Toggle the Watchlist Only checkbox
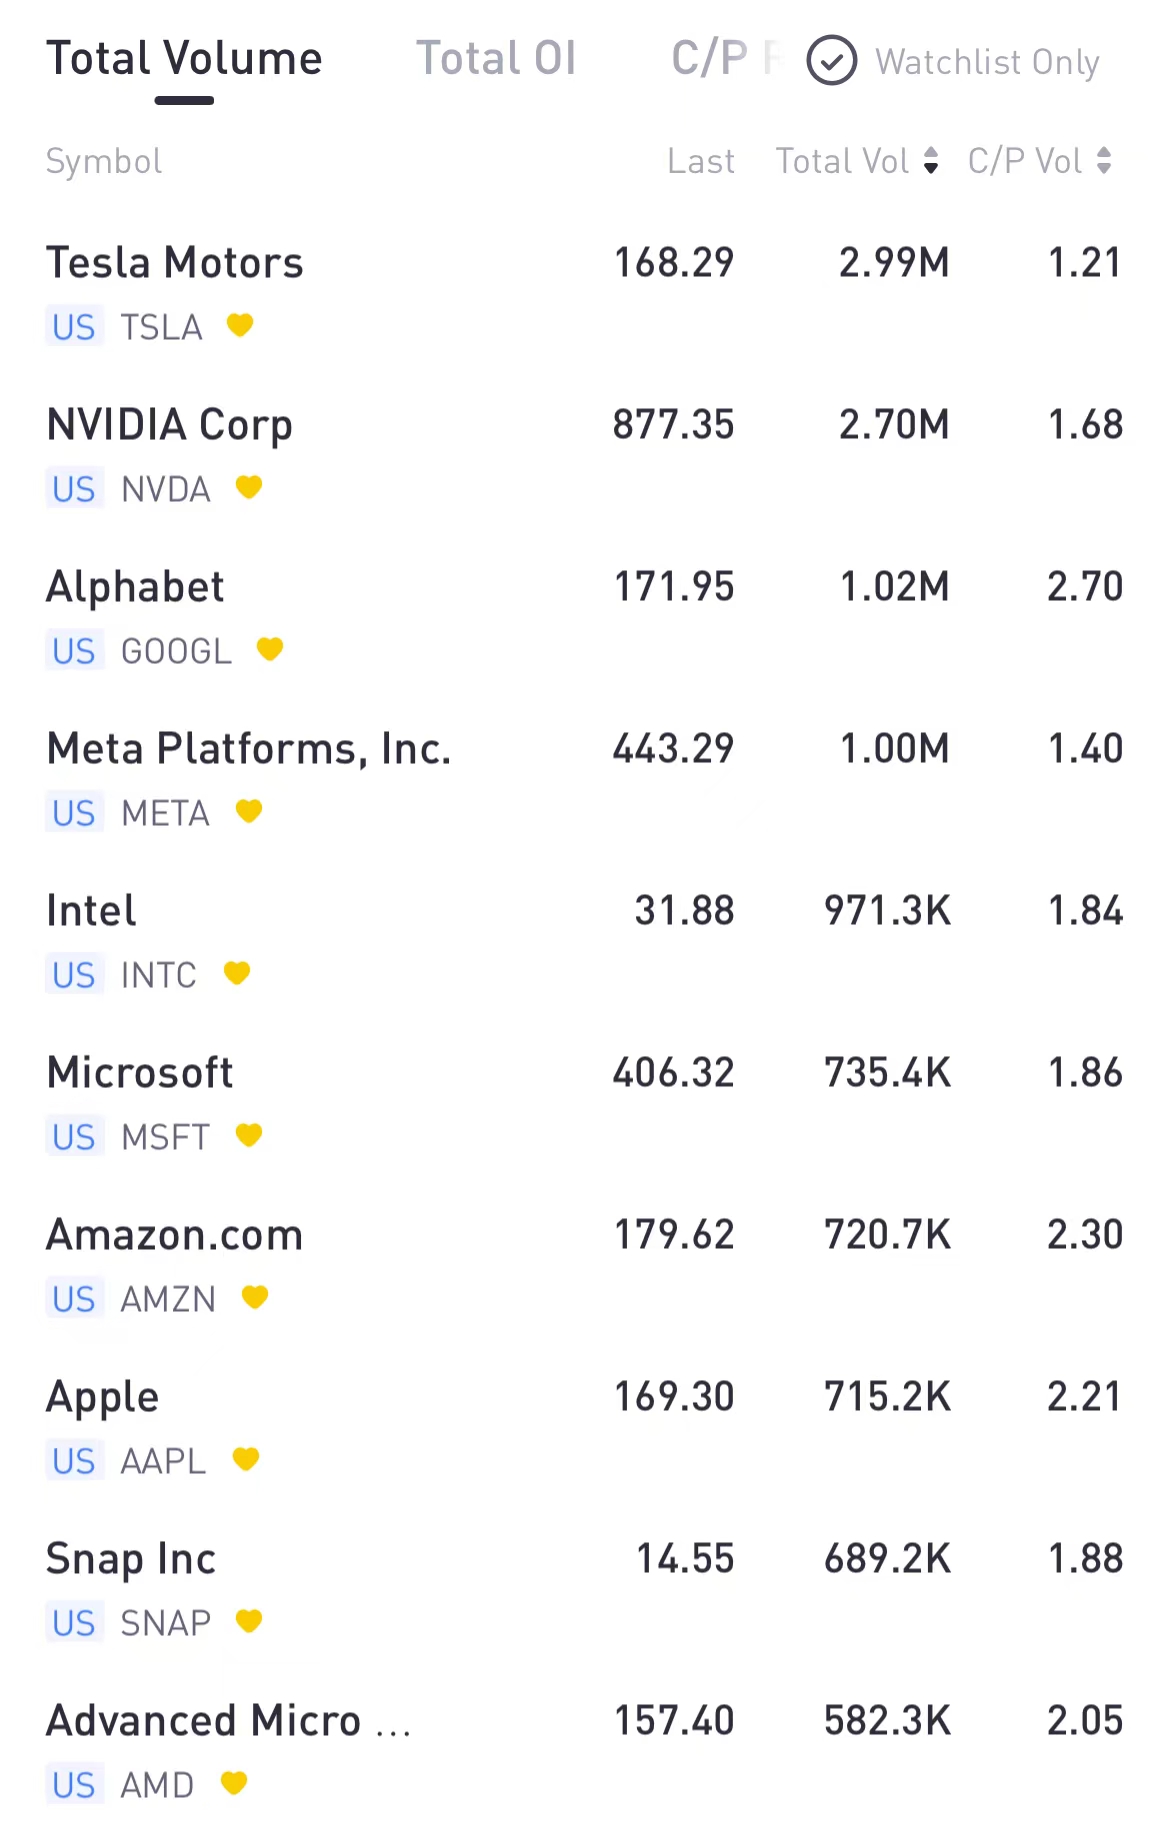 [832, 61]
